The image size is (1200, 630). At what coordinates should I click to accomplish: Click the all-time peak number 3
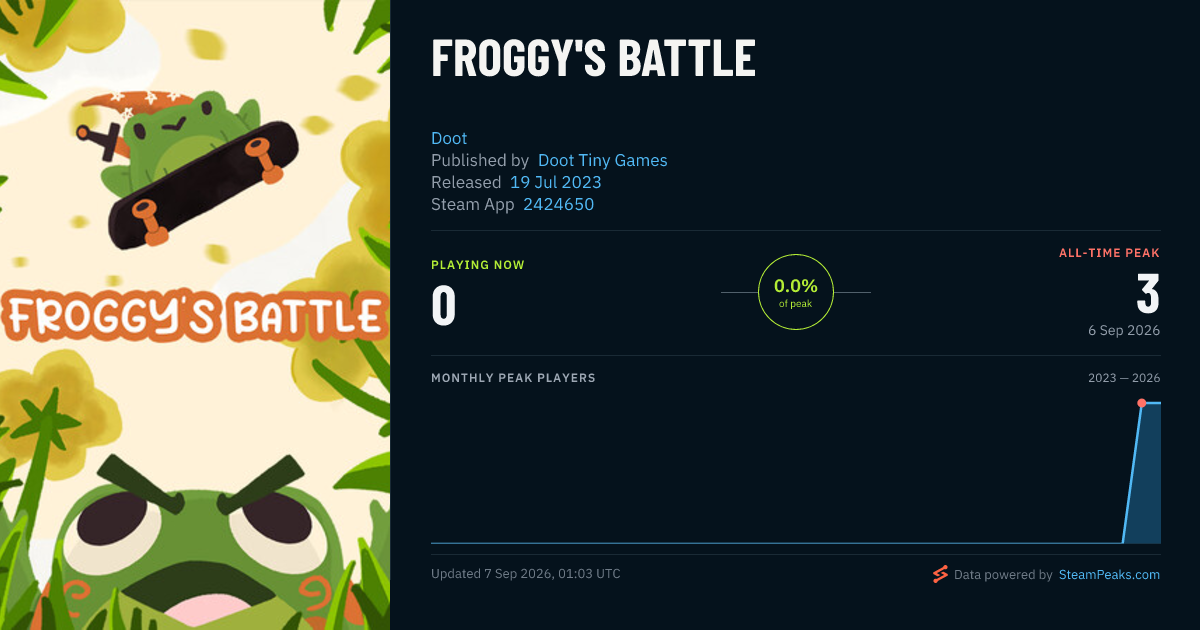1148,293
